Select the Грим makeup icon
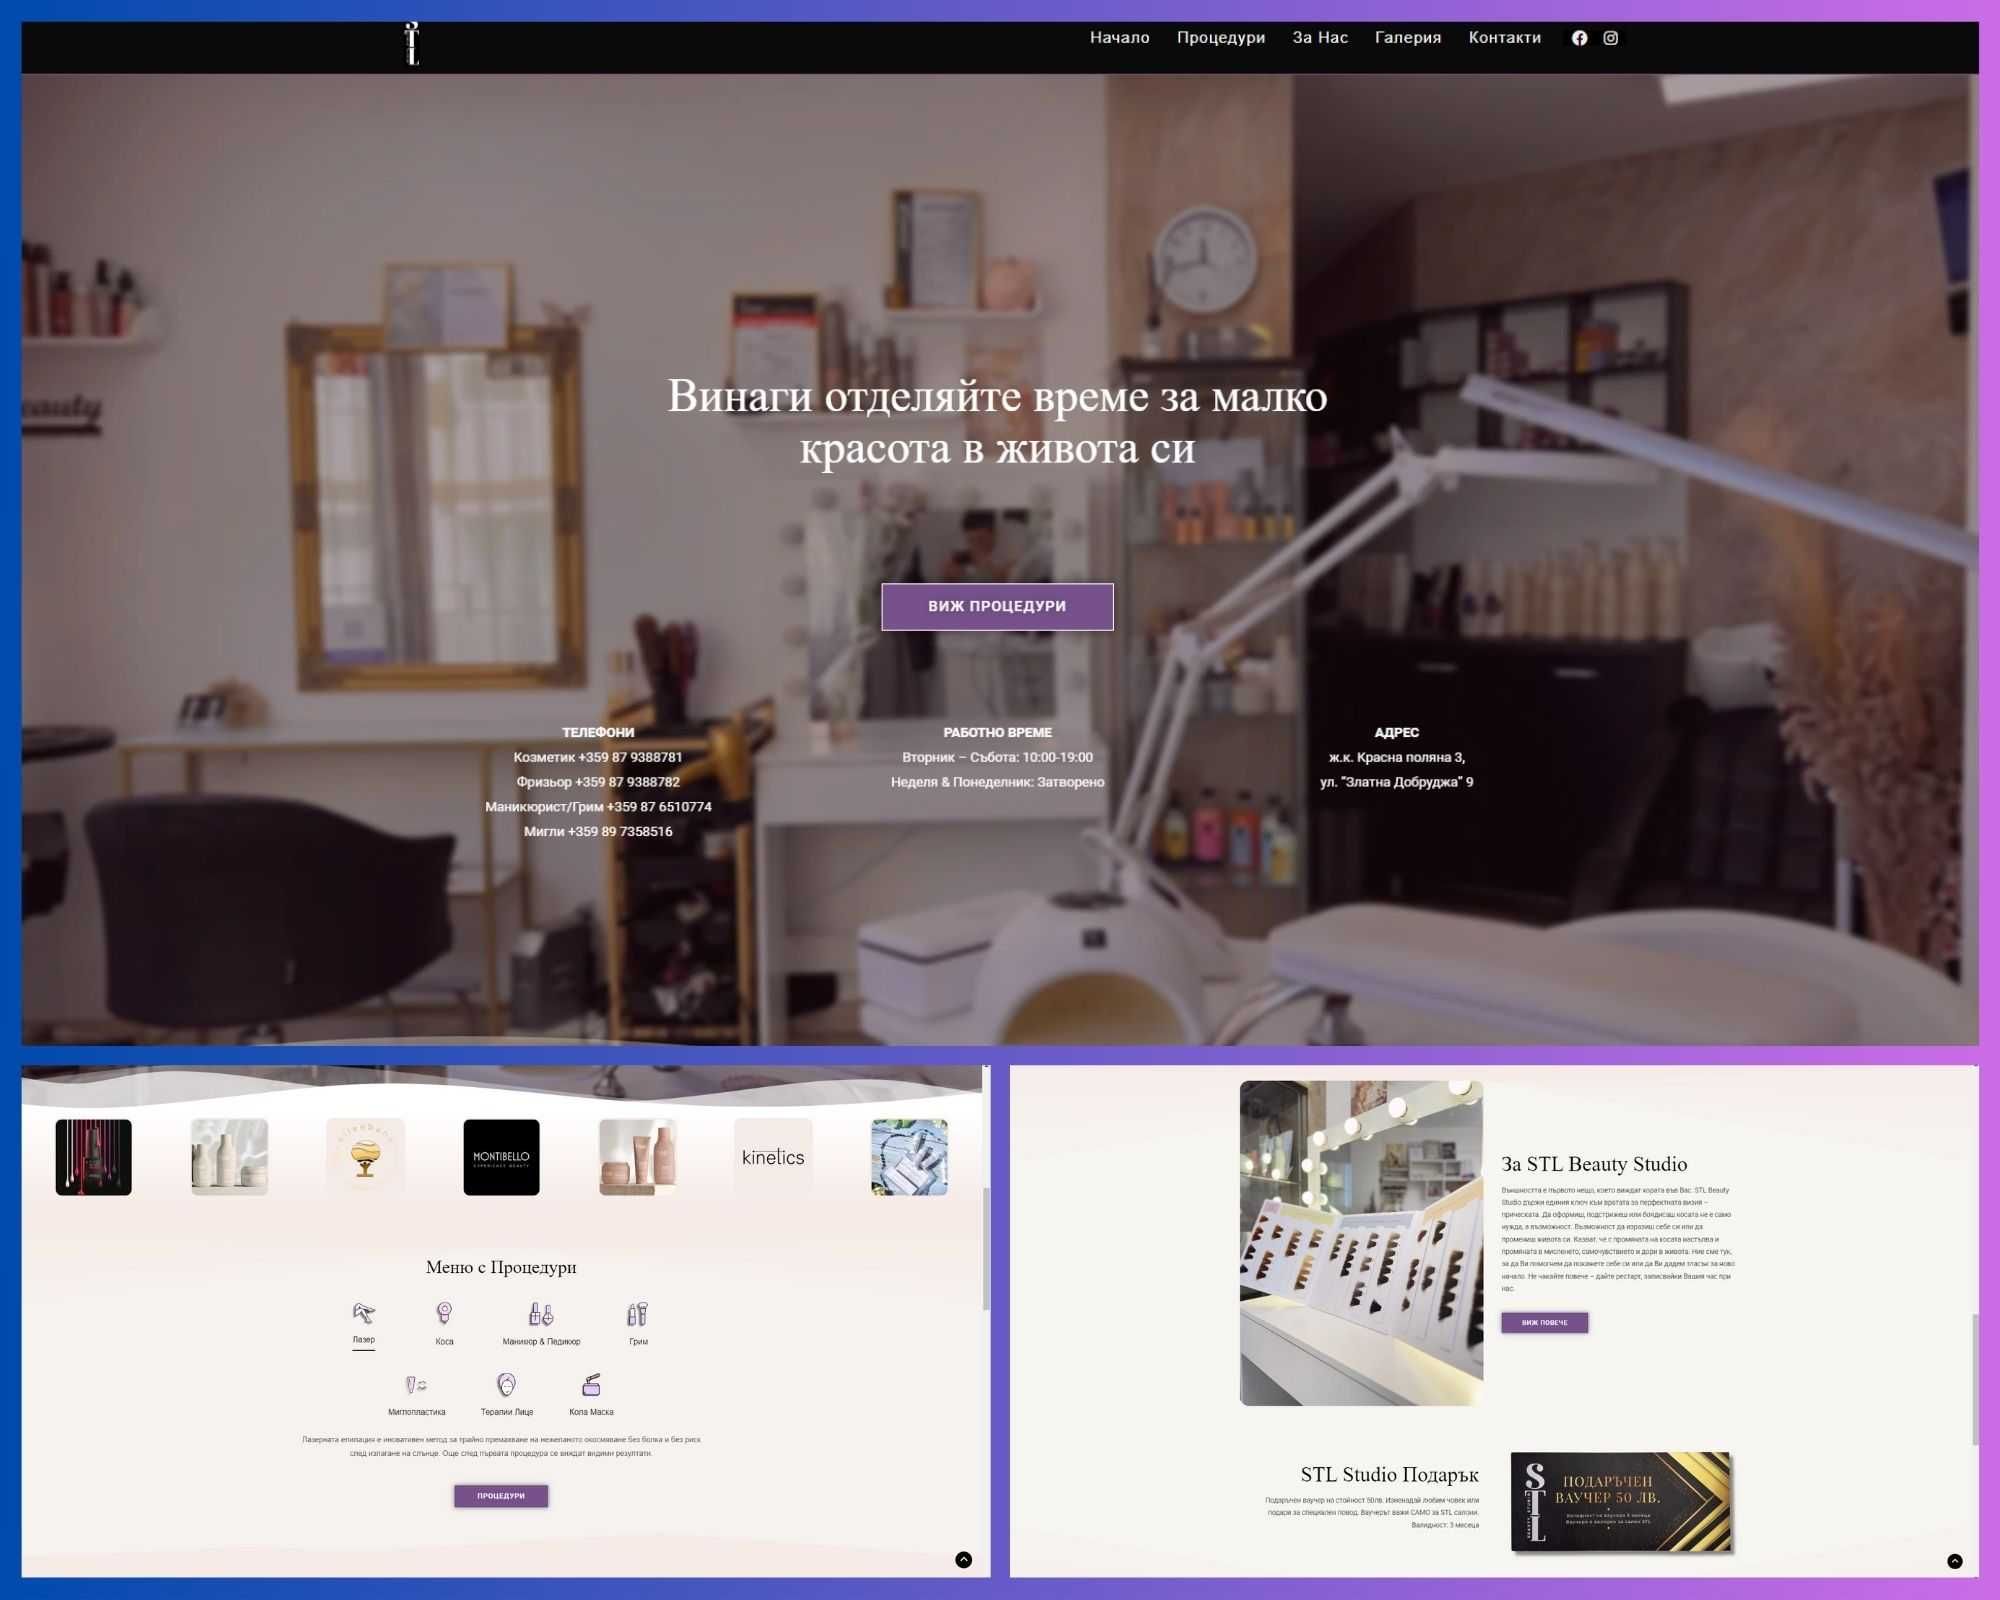Image resolution: width=2000 pixels, height=1600 pixels. 638,1314
